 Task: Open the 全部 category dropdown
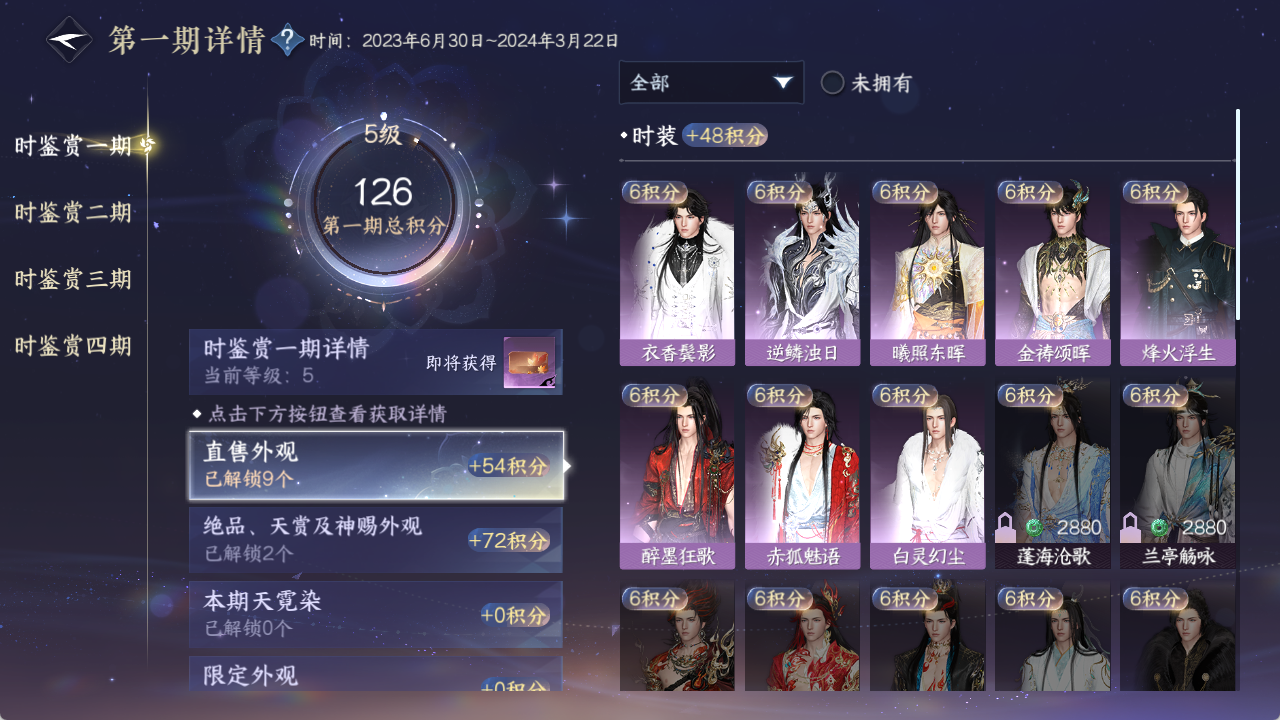[x=711, y=83]
